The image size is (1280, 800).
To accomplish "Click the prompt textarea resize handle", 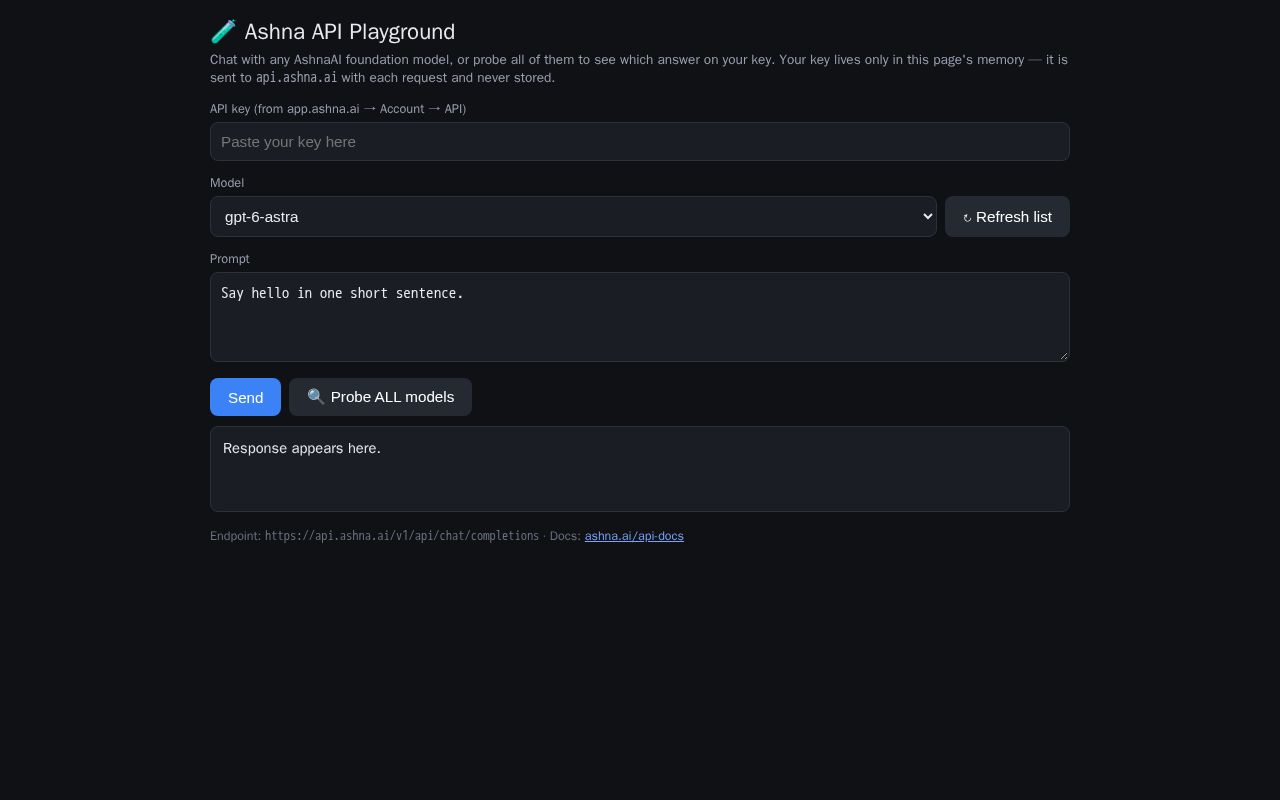I will (x=1063, y=355).
